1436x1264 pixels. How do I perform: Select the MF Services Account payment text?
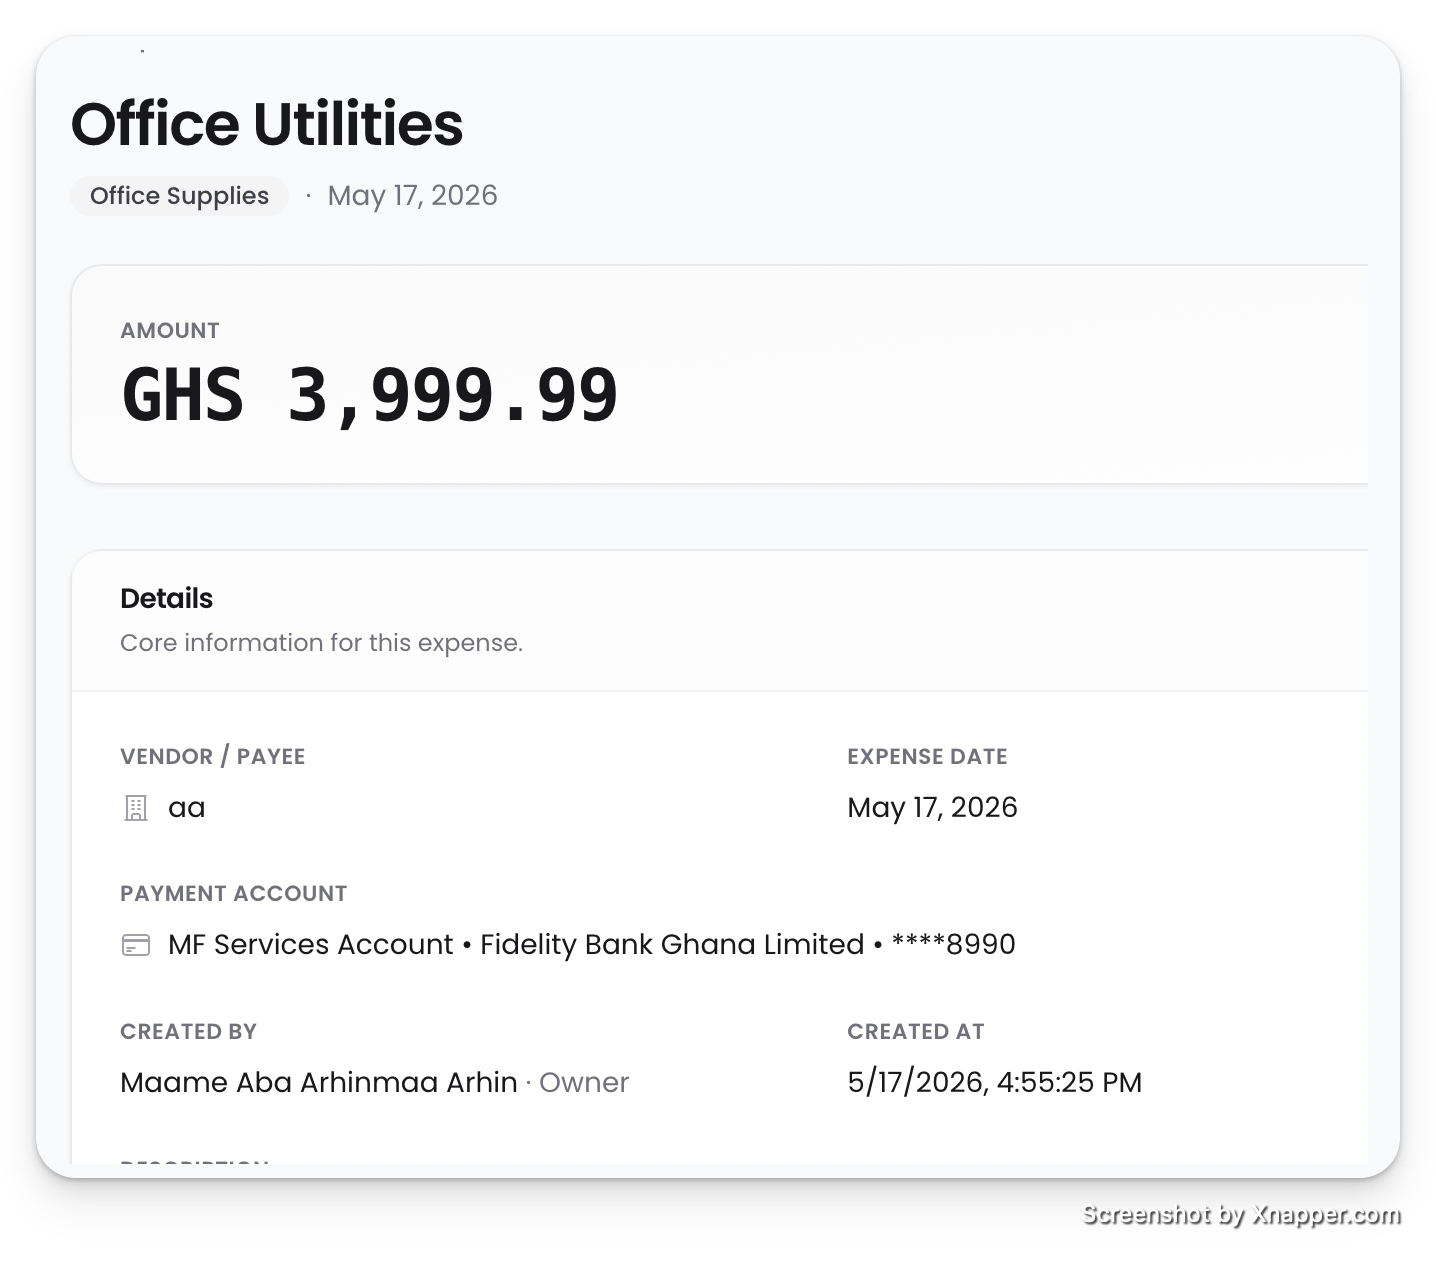pos(592,945)
